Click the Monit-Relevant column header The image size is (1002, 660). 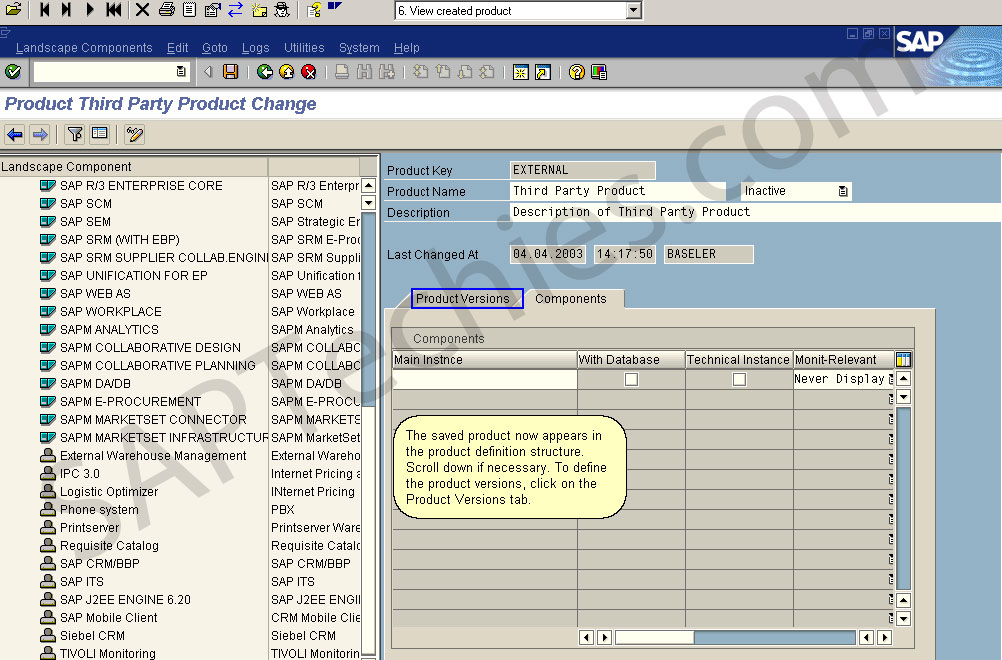[x=844, y=360]
